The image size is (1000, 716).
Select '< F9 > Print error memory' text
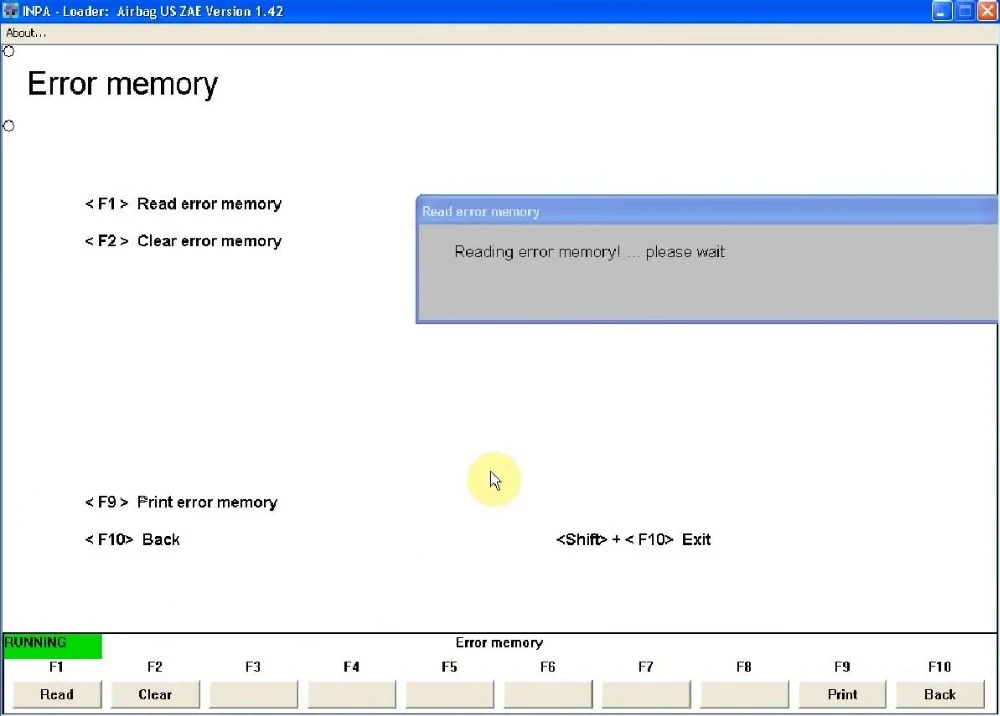click(x=181, y=502)
